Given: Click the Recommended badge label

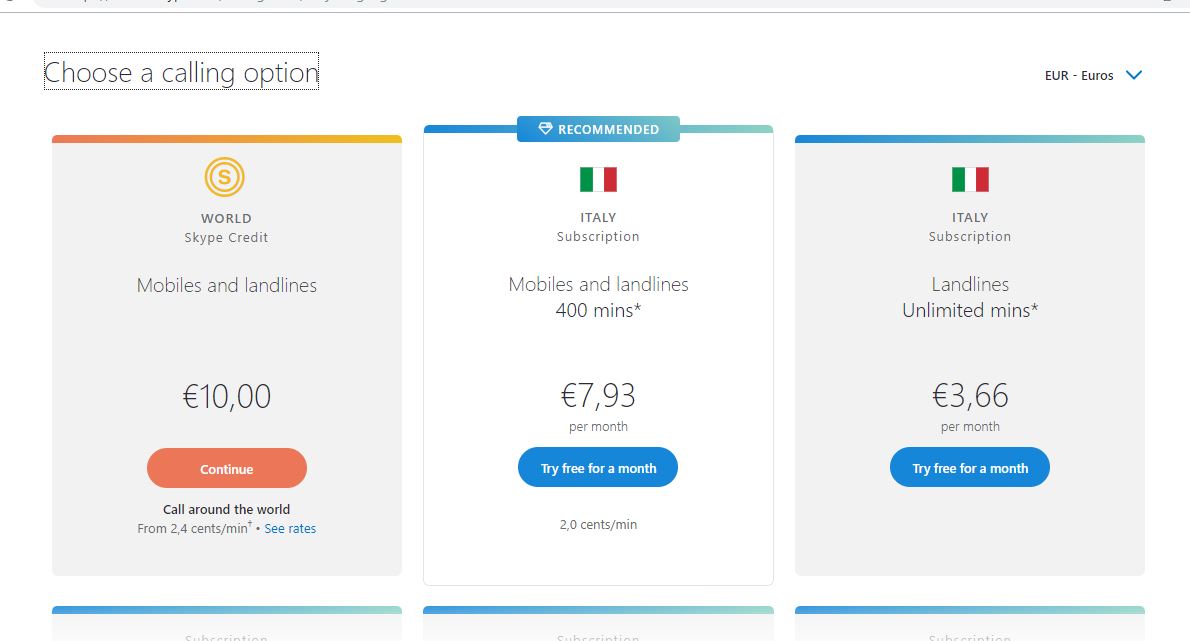Looking at the screenshot, I should point(608,129).
